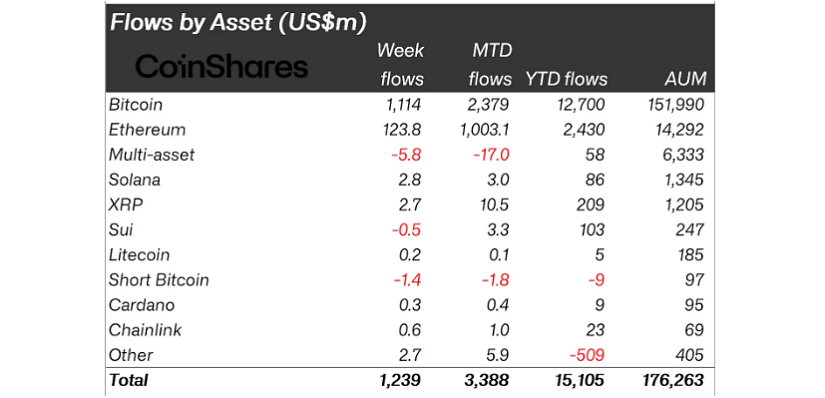Screen dimensions: 825x398
Task: Click the Multi-asset row label
Action: (x=152, y=155)
